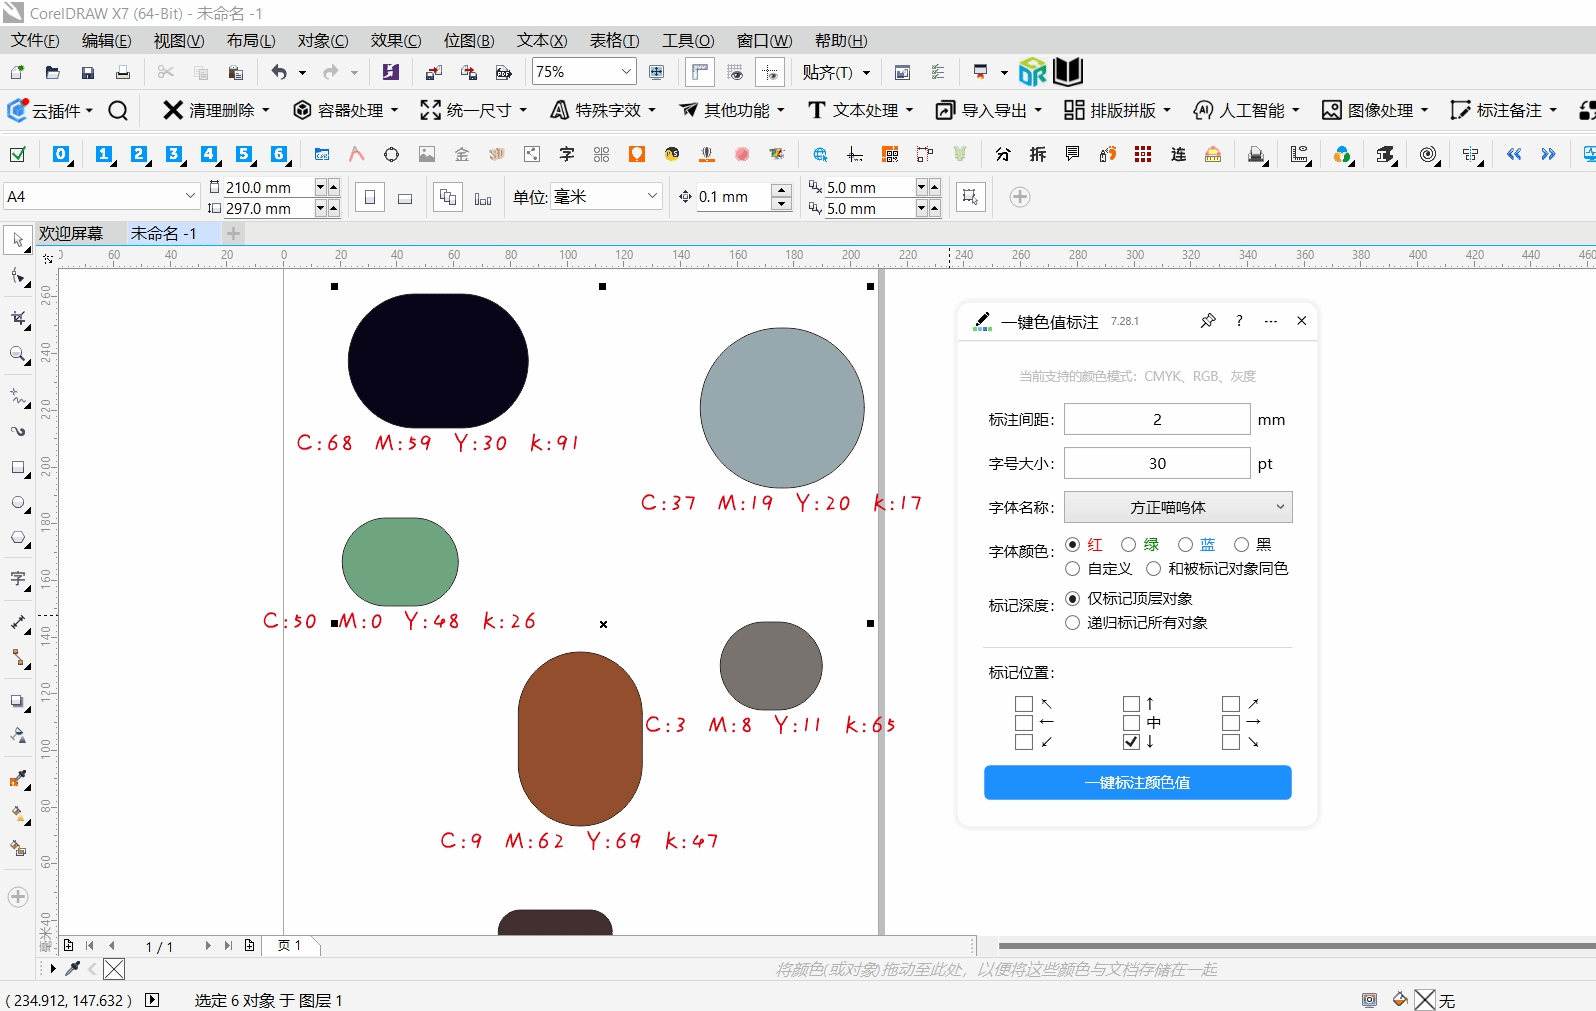Choose the Rectangle tool
The image size is (1596, 1011).
click(x=17, y=467)
